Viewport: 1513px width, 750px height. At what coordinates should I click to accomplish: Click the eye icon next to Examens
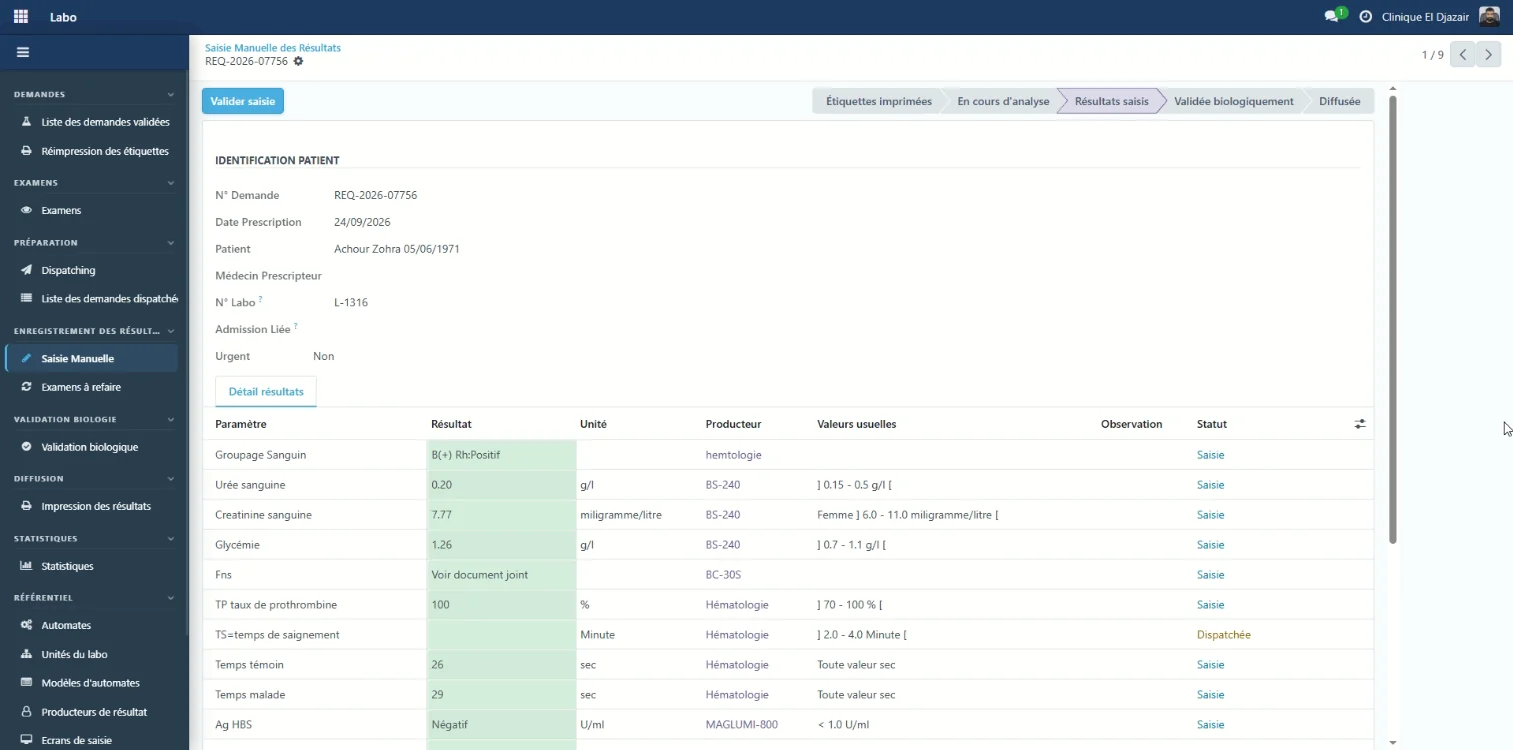pyautogui.click(x=26, y=210)
